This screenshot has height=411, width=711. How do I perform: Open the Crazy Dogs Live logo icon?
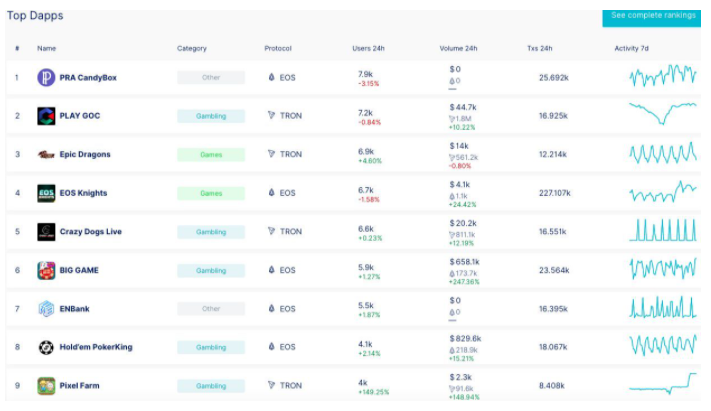coord(46,232)
